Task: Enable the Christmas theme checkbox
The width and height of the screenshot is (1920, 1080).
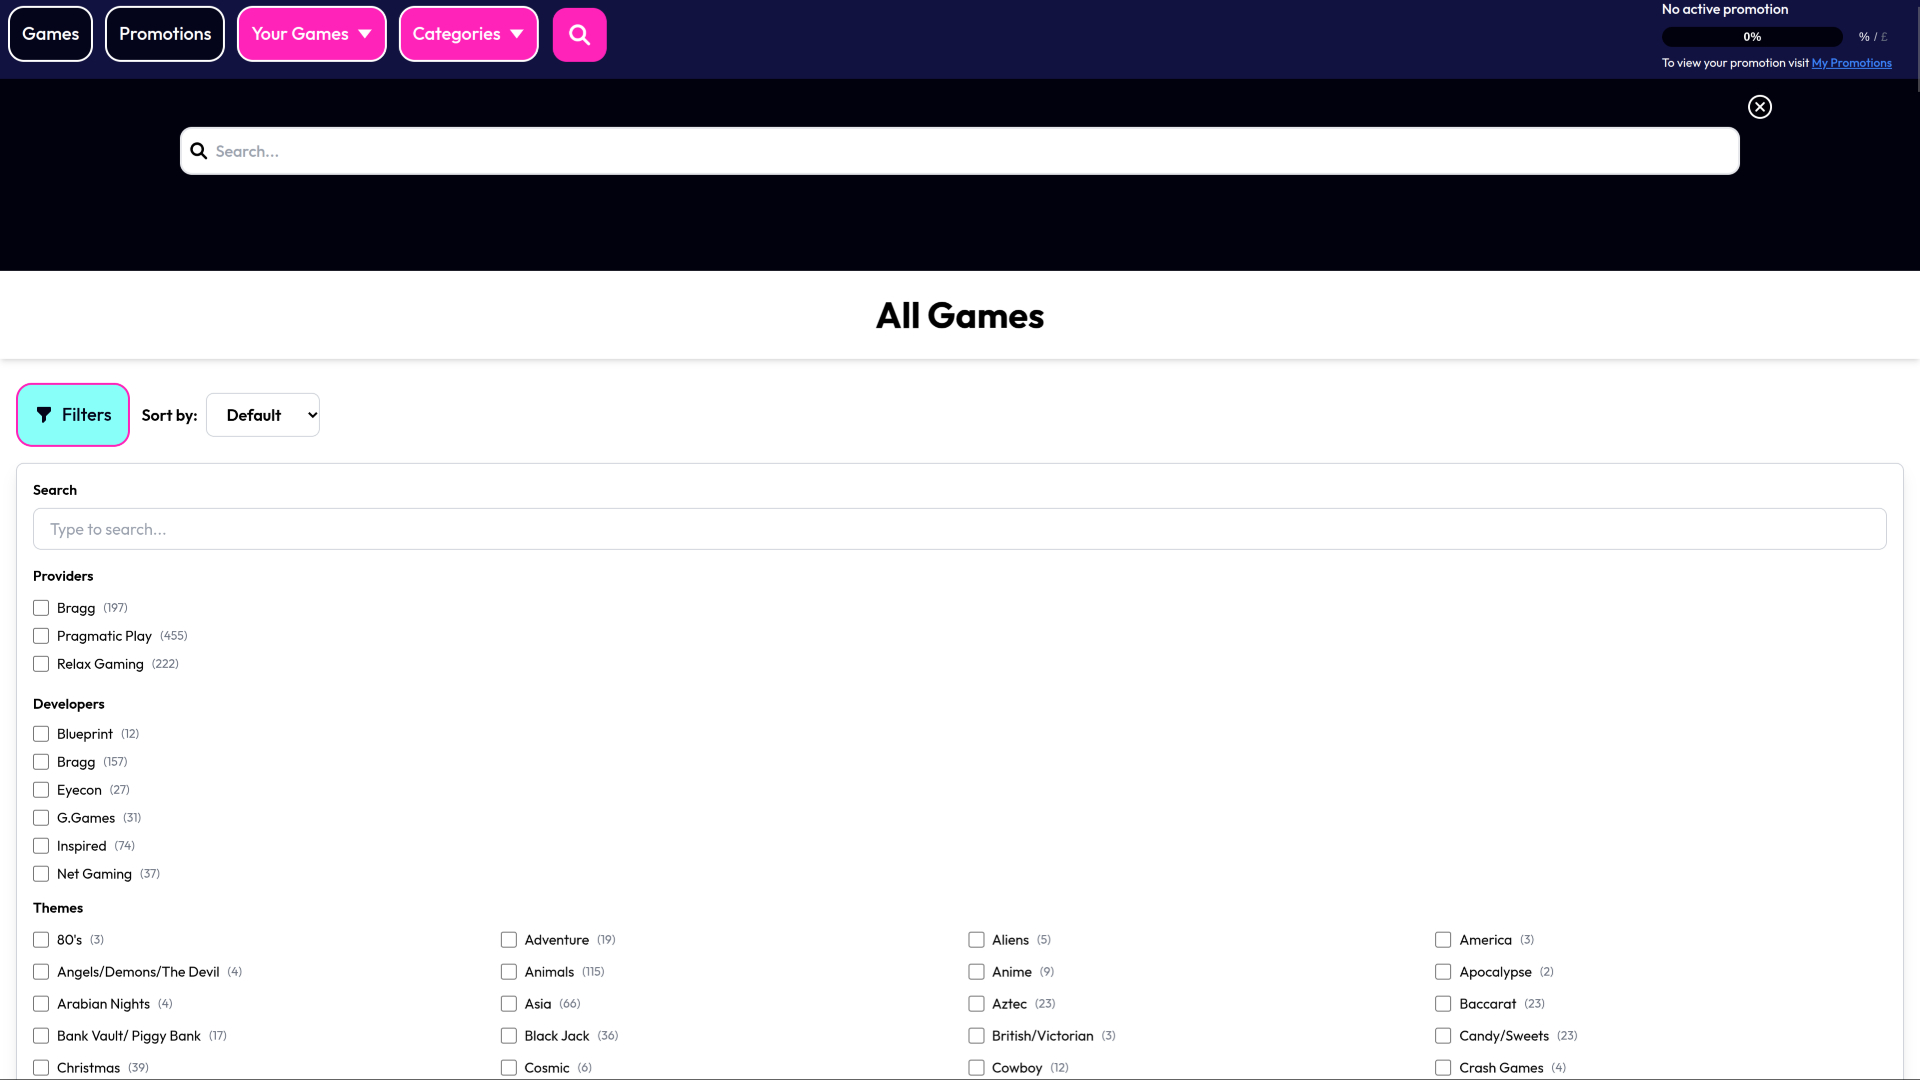Action: [x=41, y=1067]
